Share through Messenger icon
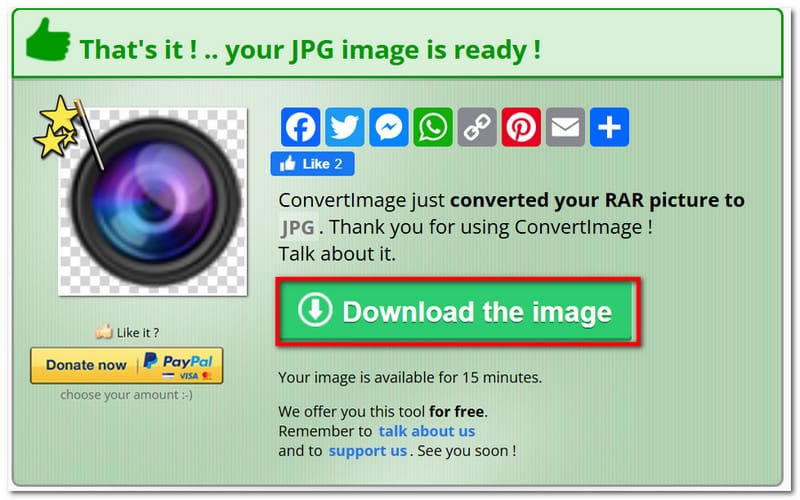Image resolution: width=800 pixels, height=500 pixels. pyautogui.click(x=388, y=127)
